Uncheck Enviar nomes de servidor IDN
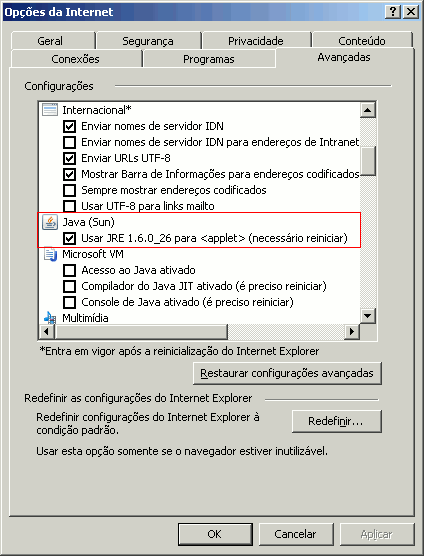The width and height of the screenshot is (424, 556). (x=69, y=126)
